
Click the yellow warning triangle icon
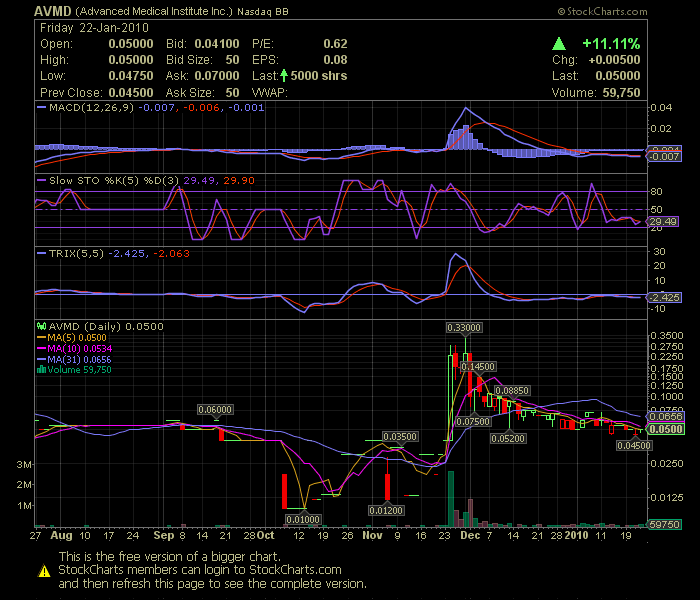click(x=44, y=571)
